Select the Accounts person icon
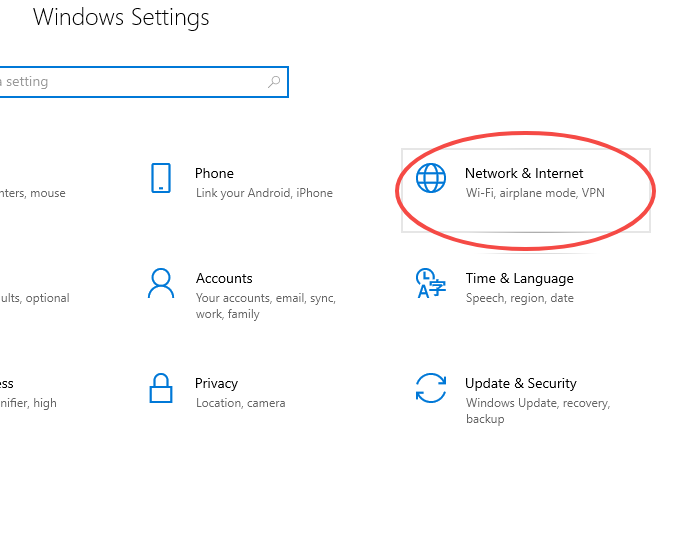This screenshot has height=537, width=691. tap(161, 283)
